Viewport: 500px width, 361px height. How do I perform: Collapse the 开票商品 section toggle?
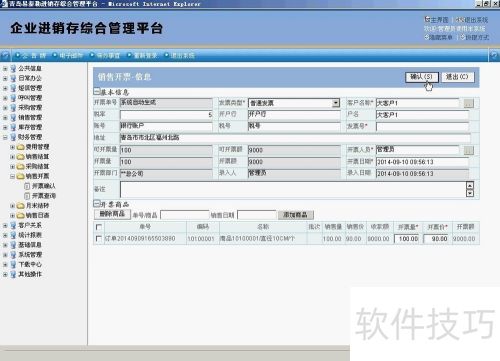[x=97, y=203]
